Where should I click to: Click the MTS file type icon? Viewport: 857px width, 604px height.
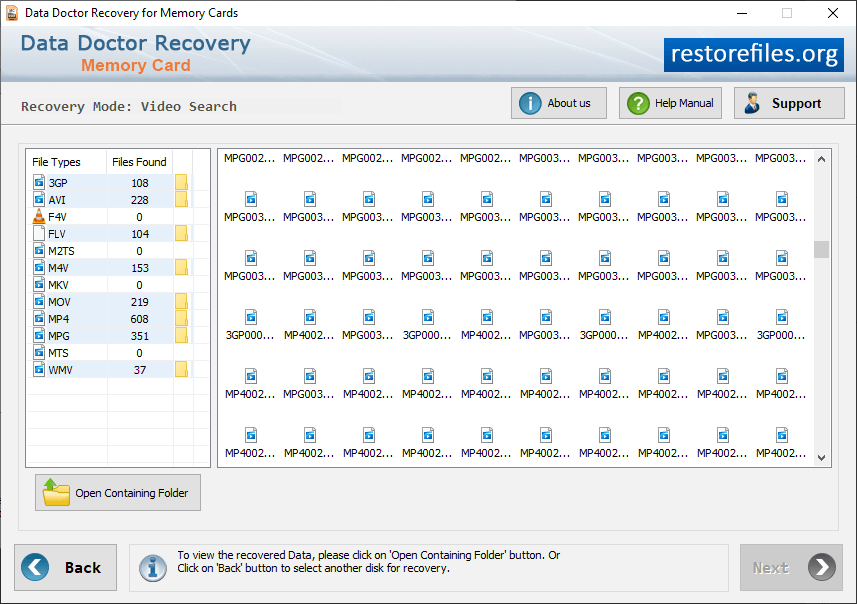(x=39, y=352)
